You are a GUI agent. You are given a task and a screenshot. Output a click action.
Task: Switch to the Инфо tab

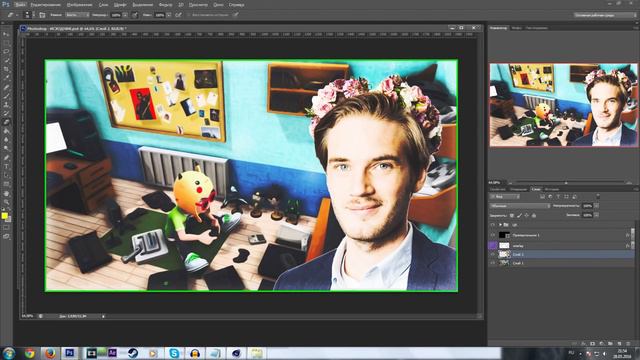(x=516, y=28)
